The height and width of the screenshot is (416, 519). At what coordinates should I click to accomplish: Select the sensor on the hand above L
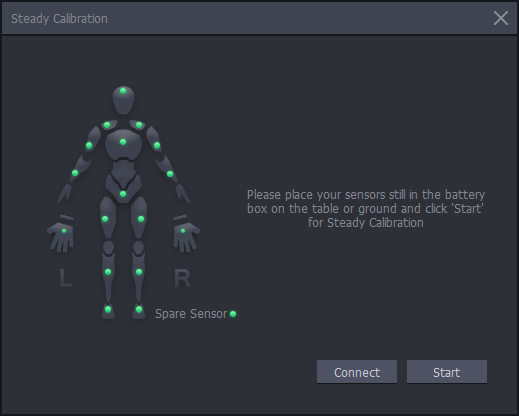tap(64, 231)
